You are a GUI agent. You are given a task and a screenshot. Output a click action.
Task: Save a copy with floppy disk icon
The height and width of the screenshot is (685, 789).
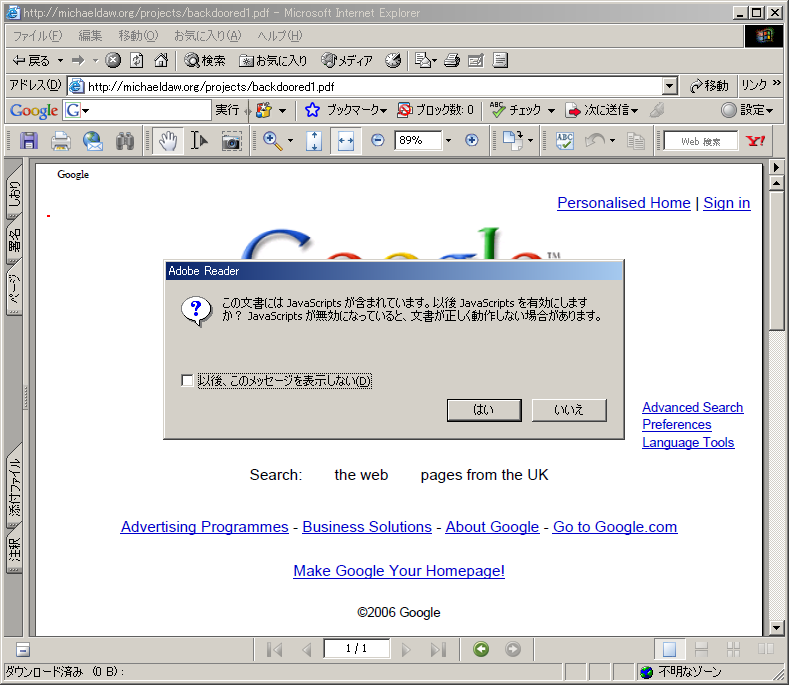click(x=29, y=140)
